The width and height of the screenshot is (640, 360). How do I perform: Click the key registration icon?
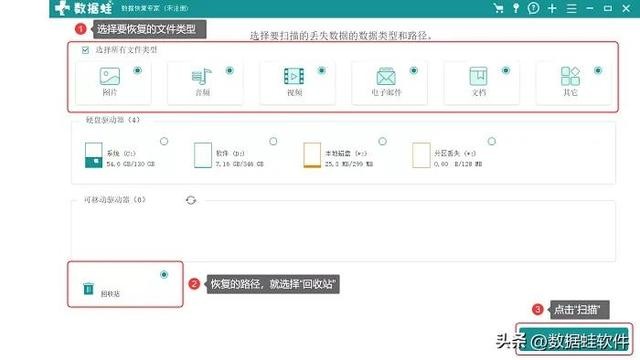[x=516, y=8]
